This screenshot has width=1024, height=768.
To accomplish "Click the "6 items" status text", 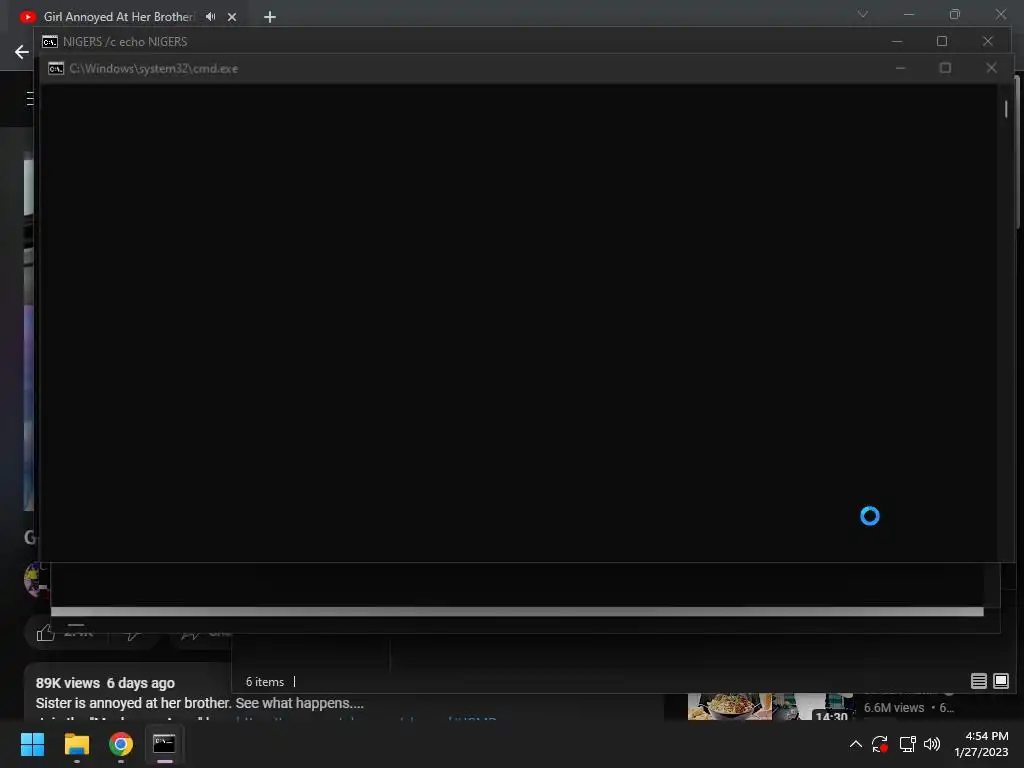I will pos(264,682).
